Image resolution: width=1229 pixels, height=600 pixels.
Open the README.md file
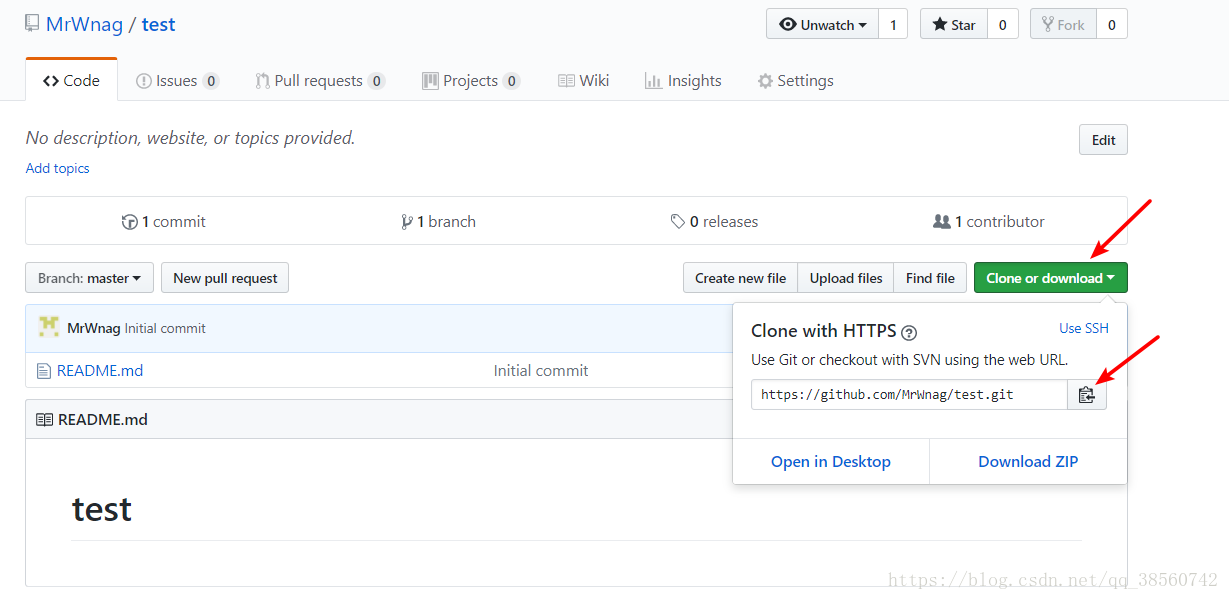coord(100,371)
